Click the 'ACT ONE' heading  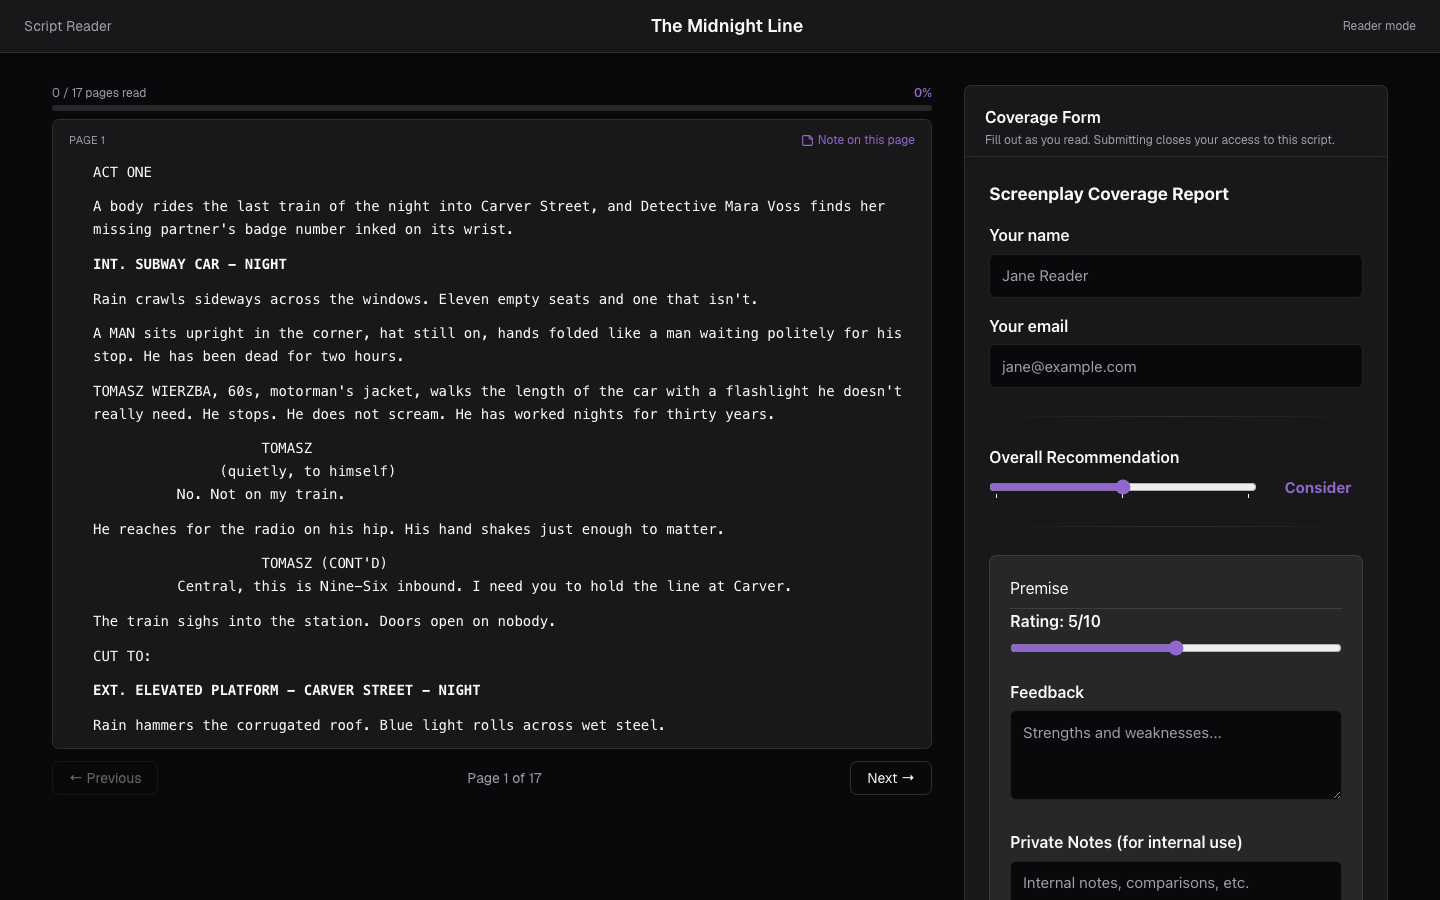pos(122,172)
